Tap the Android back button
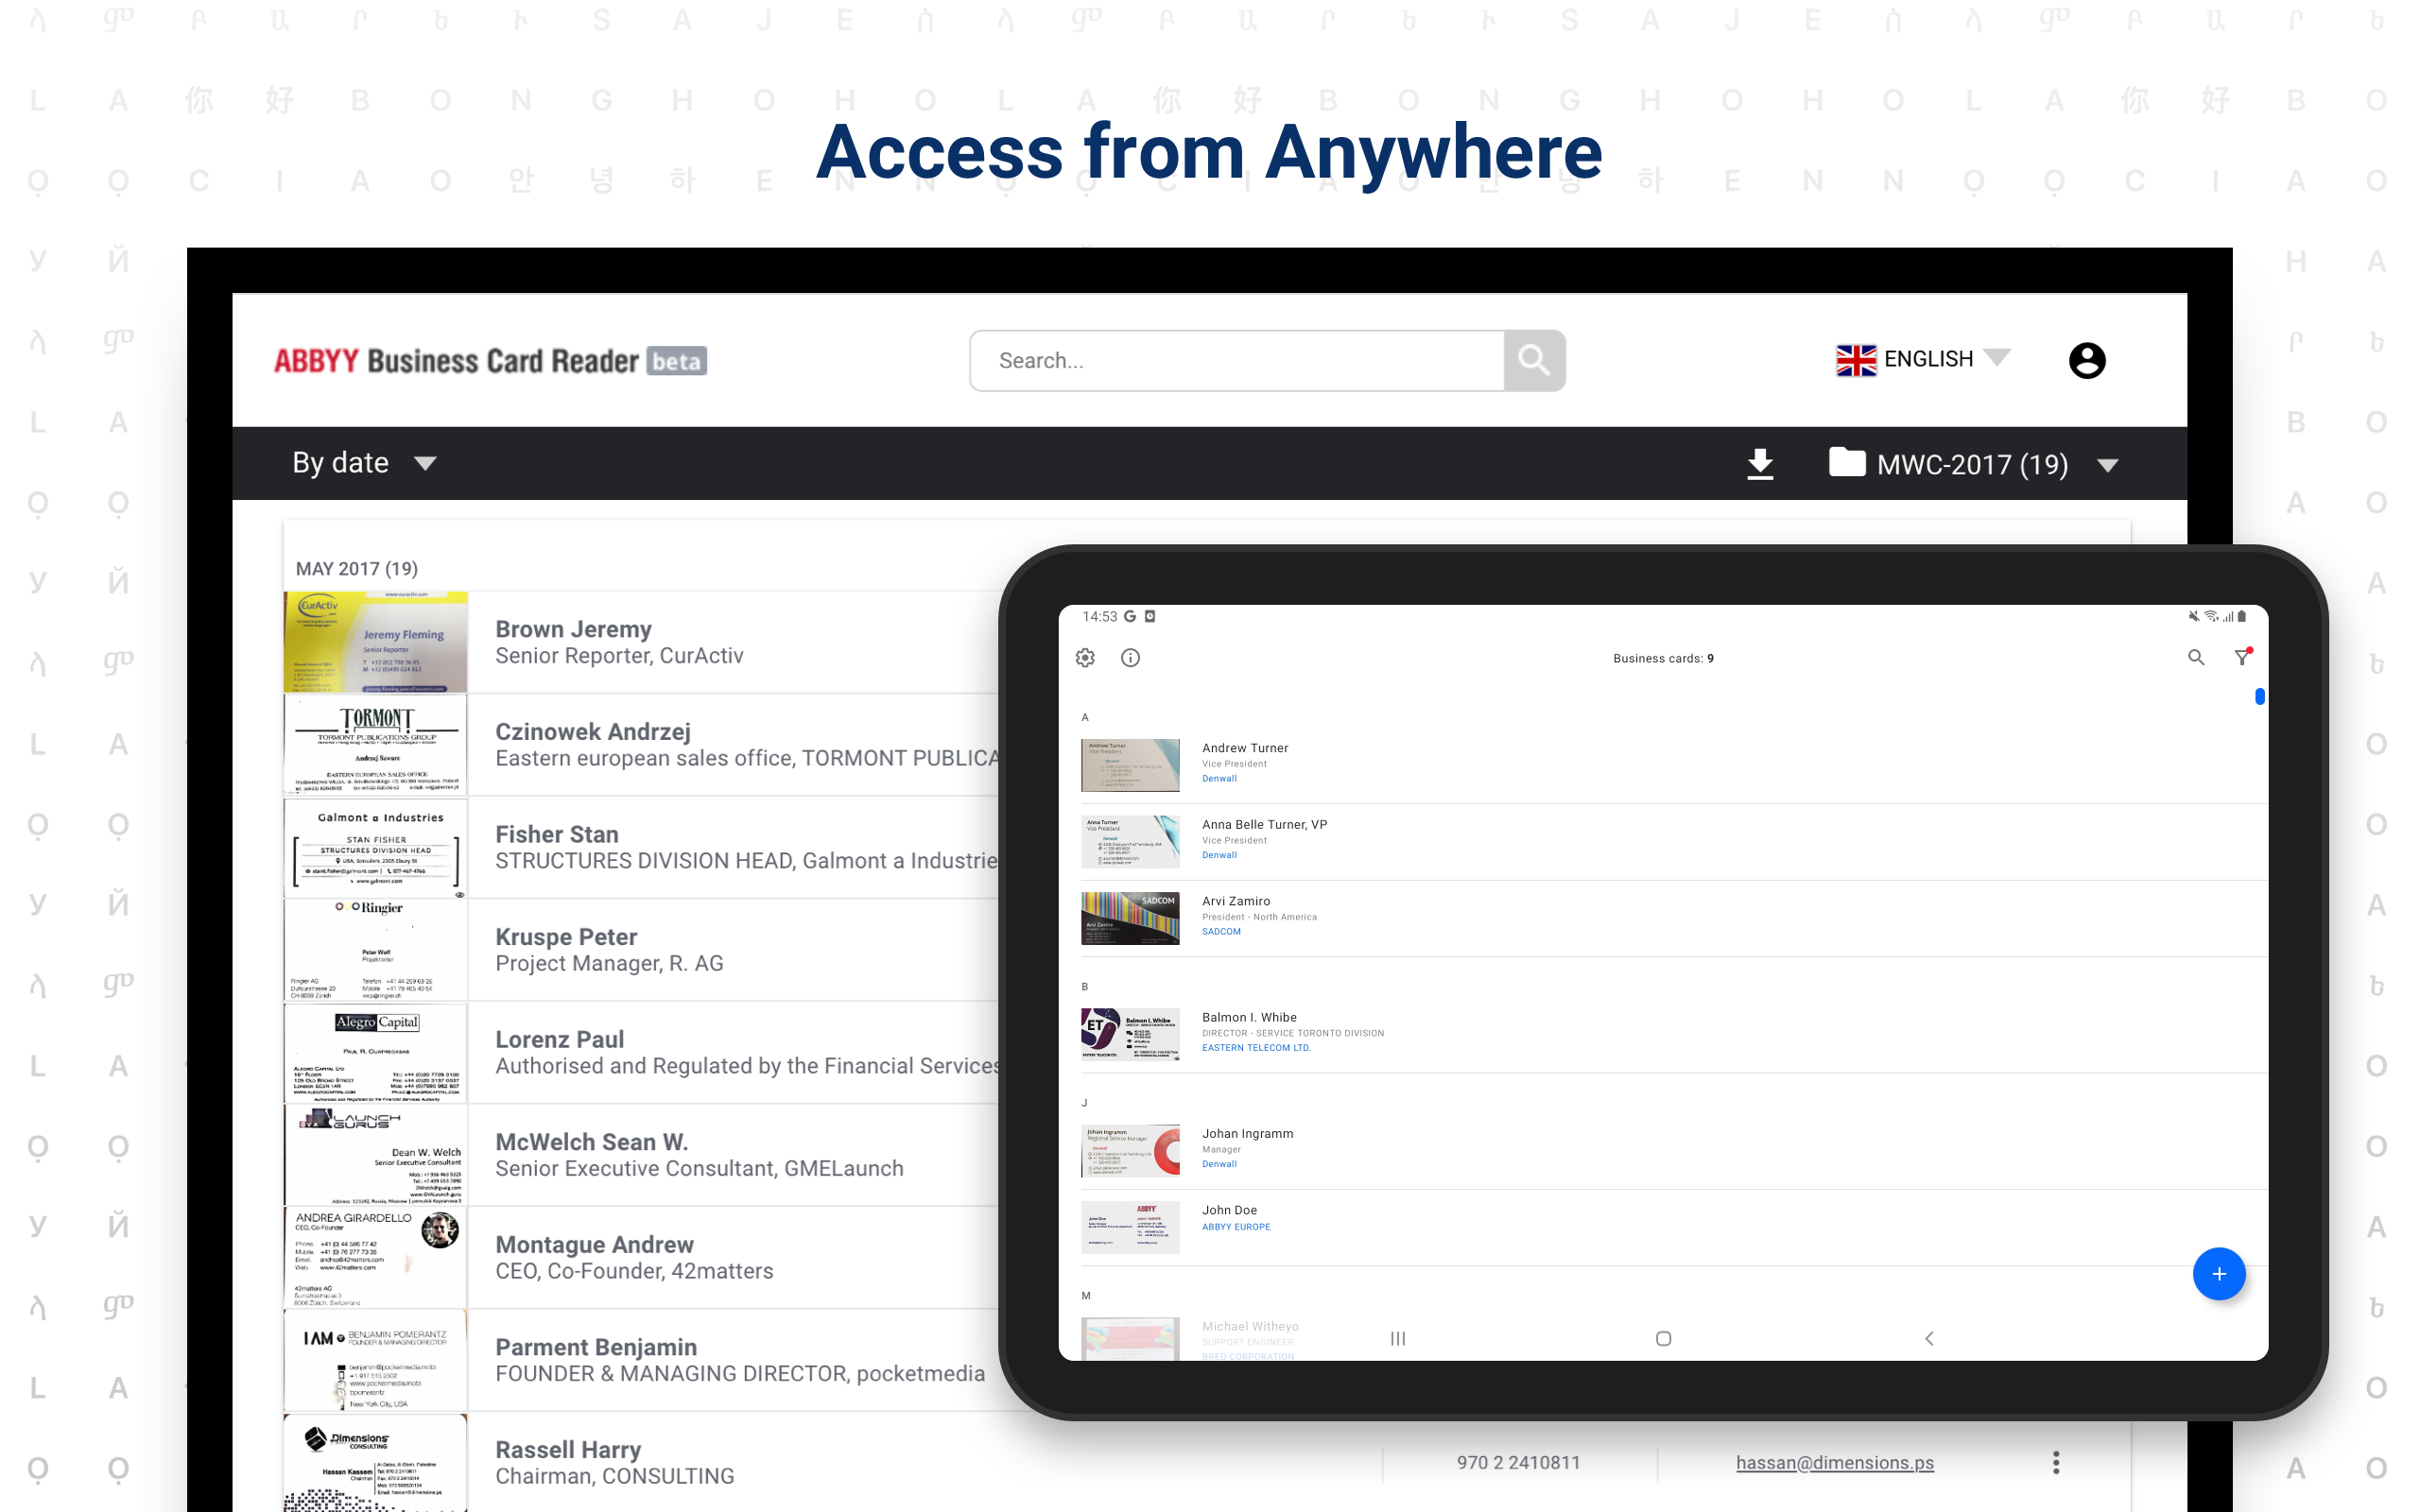Viewport: 2420px width, 1512px height. tap(1929, 1338)
